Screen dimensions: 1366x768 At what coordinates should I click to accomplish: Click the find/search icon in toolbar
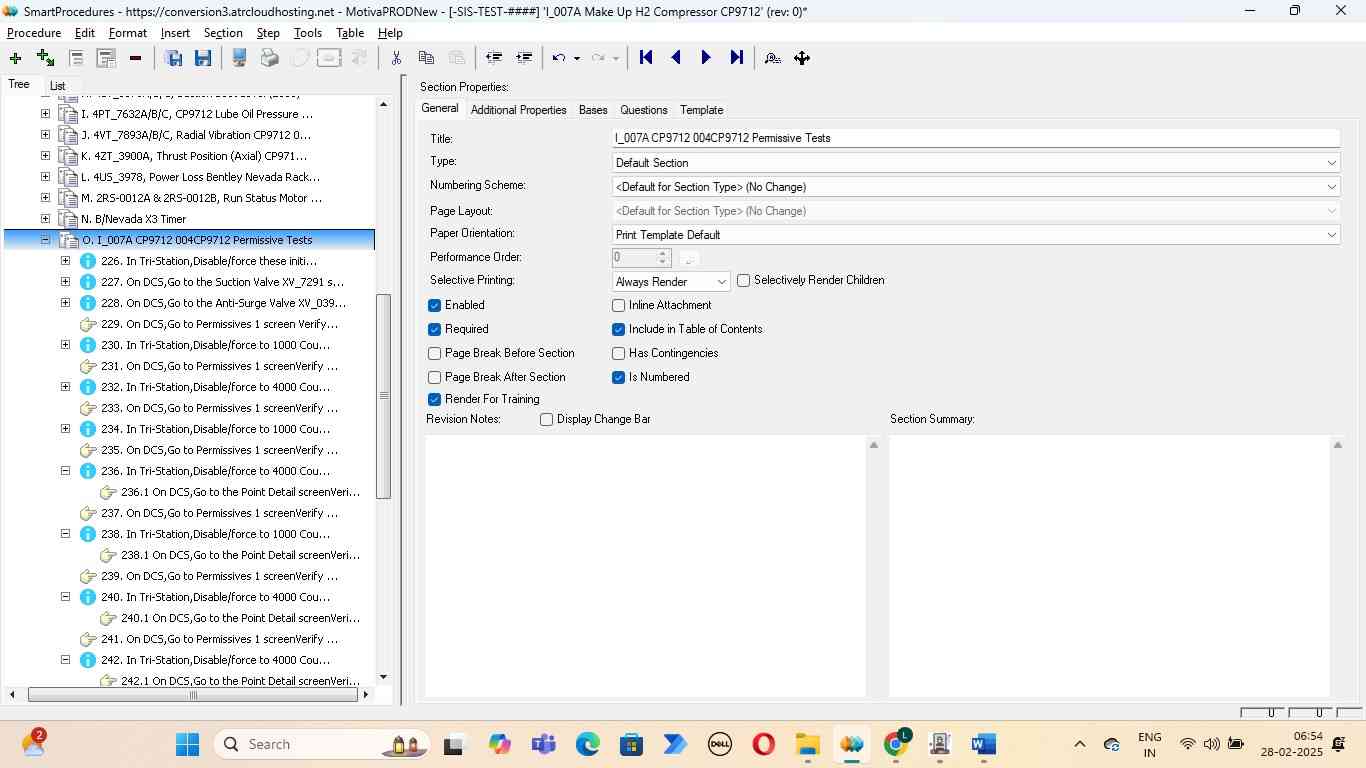tap(772, 58)
